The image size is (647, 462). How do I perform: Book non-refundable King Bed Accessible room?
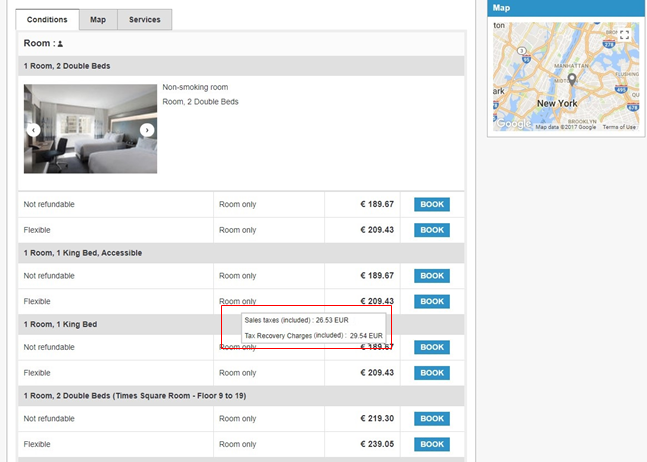(x=431, y=276)
